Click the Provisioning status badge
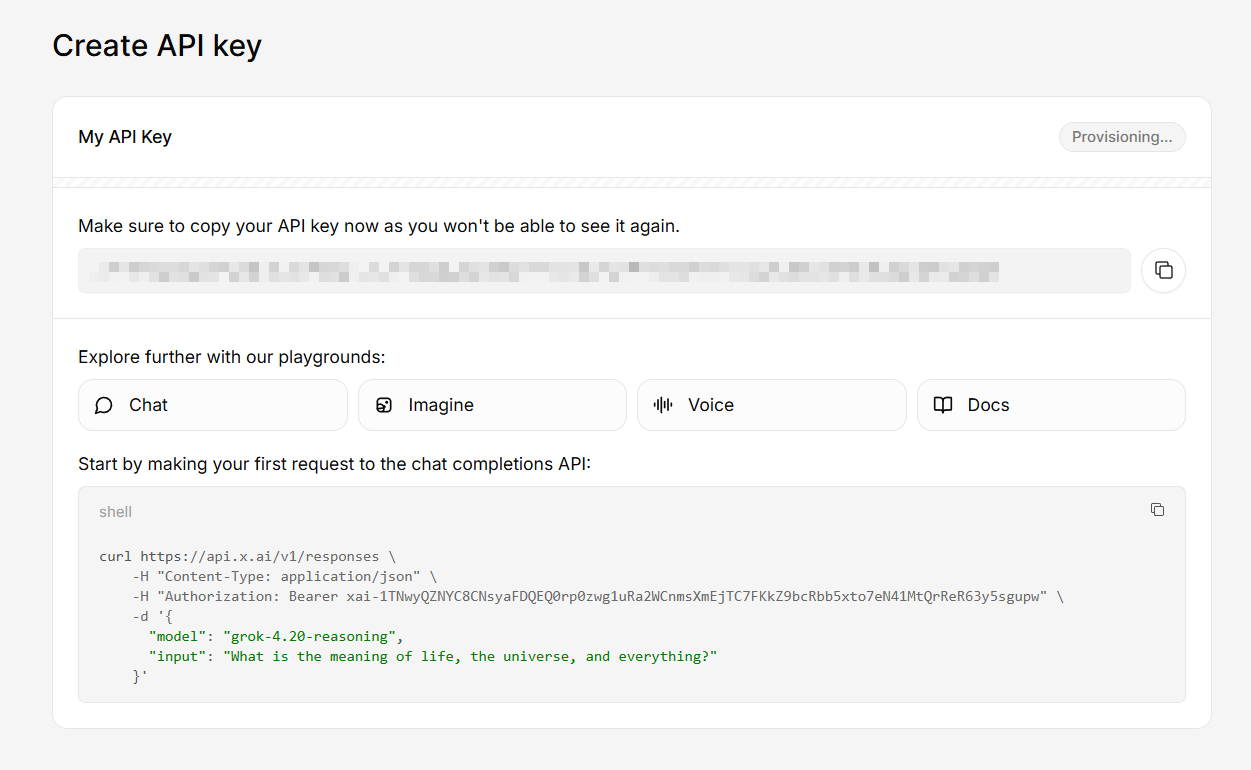 (x=1122, y=137)
